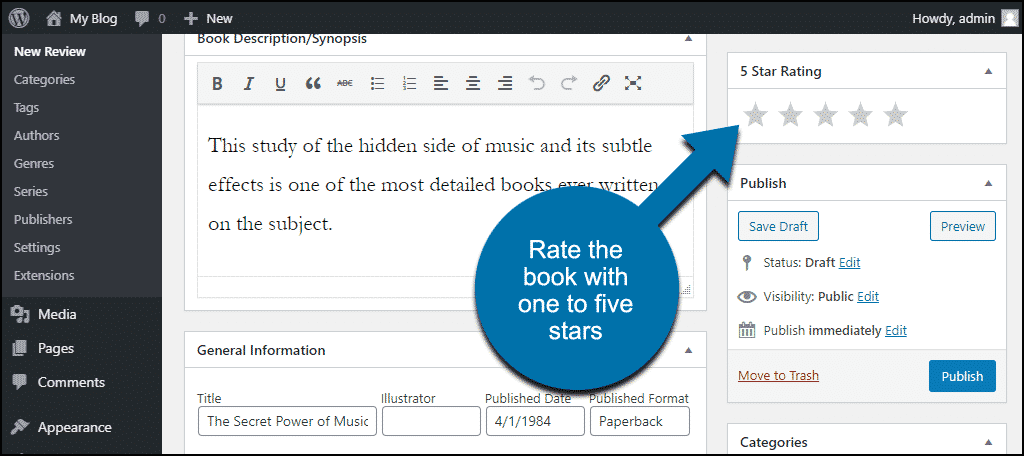Open the My Blog home link
Screen dimensions: 1024x456
click(82, 18)
